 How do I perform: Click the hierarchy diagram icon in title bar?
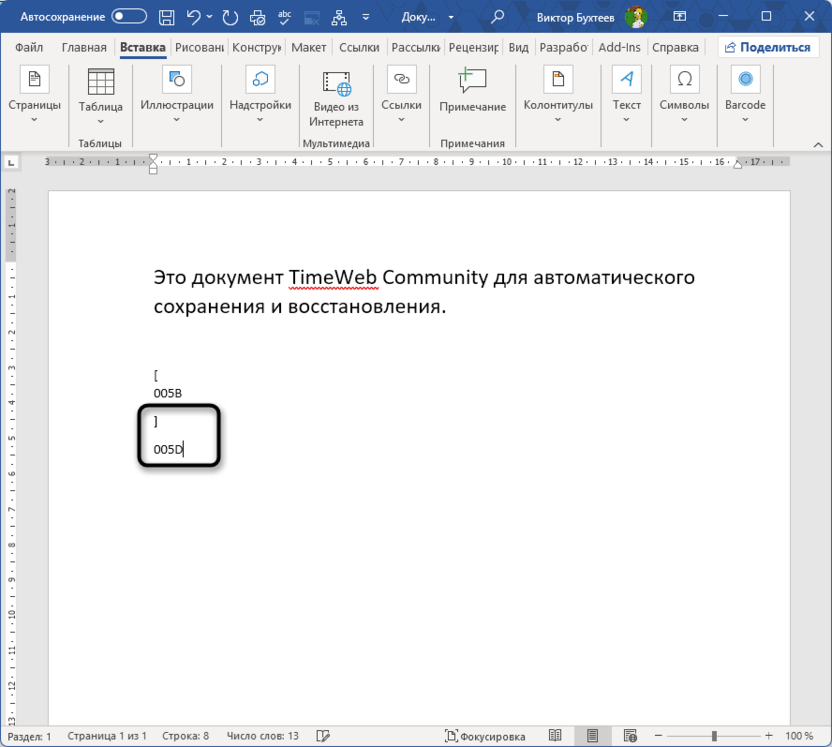(339, 18)
